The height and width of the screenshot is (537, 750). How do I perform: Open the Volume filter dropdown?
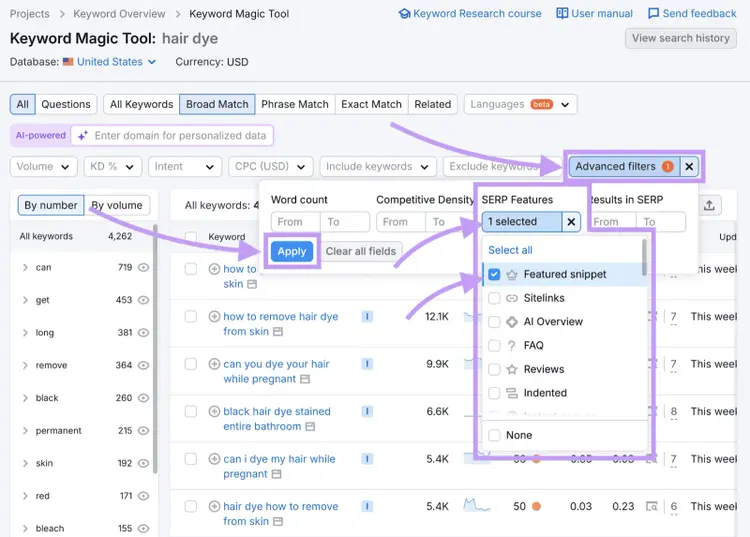pyautogui.click(x=44, y=166)
